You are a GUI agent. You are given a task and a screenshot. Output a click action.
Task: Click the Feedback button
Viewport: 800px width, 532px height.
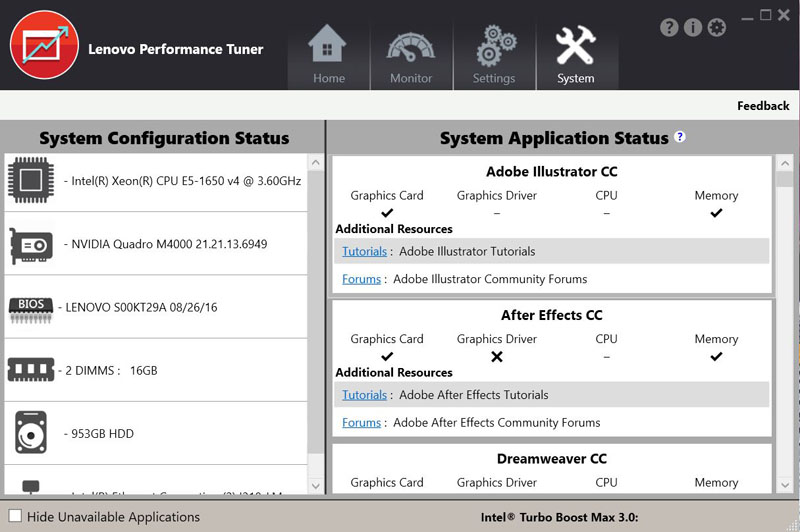pos(763,106)
